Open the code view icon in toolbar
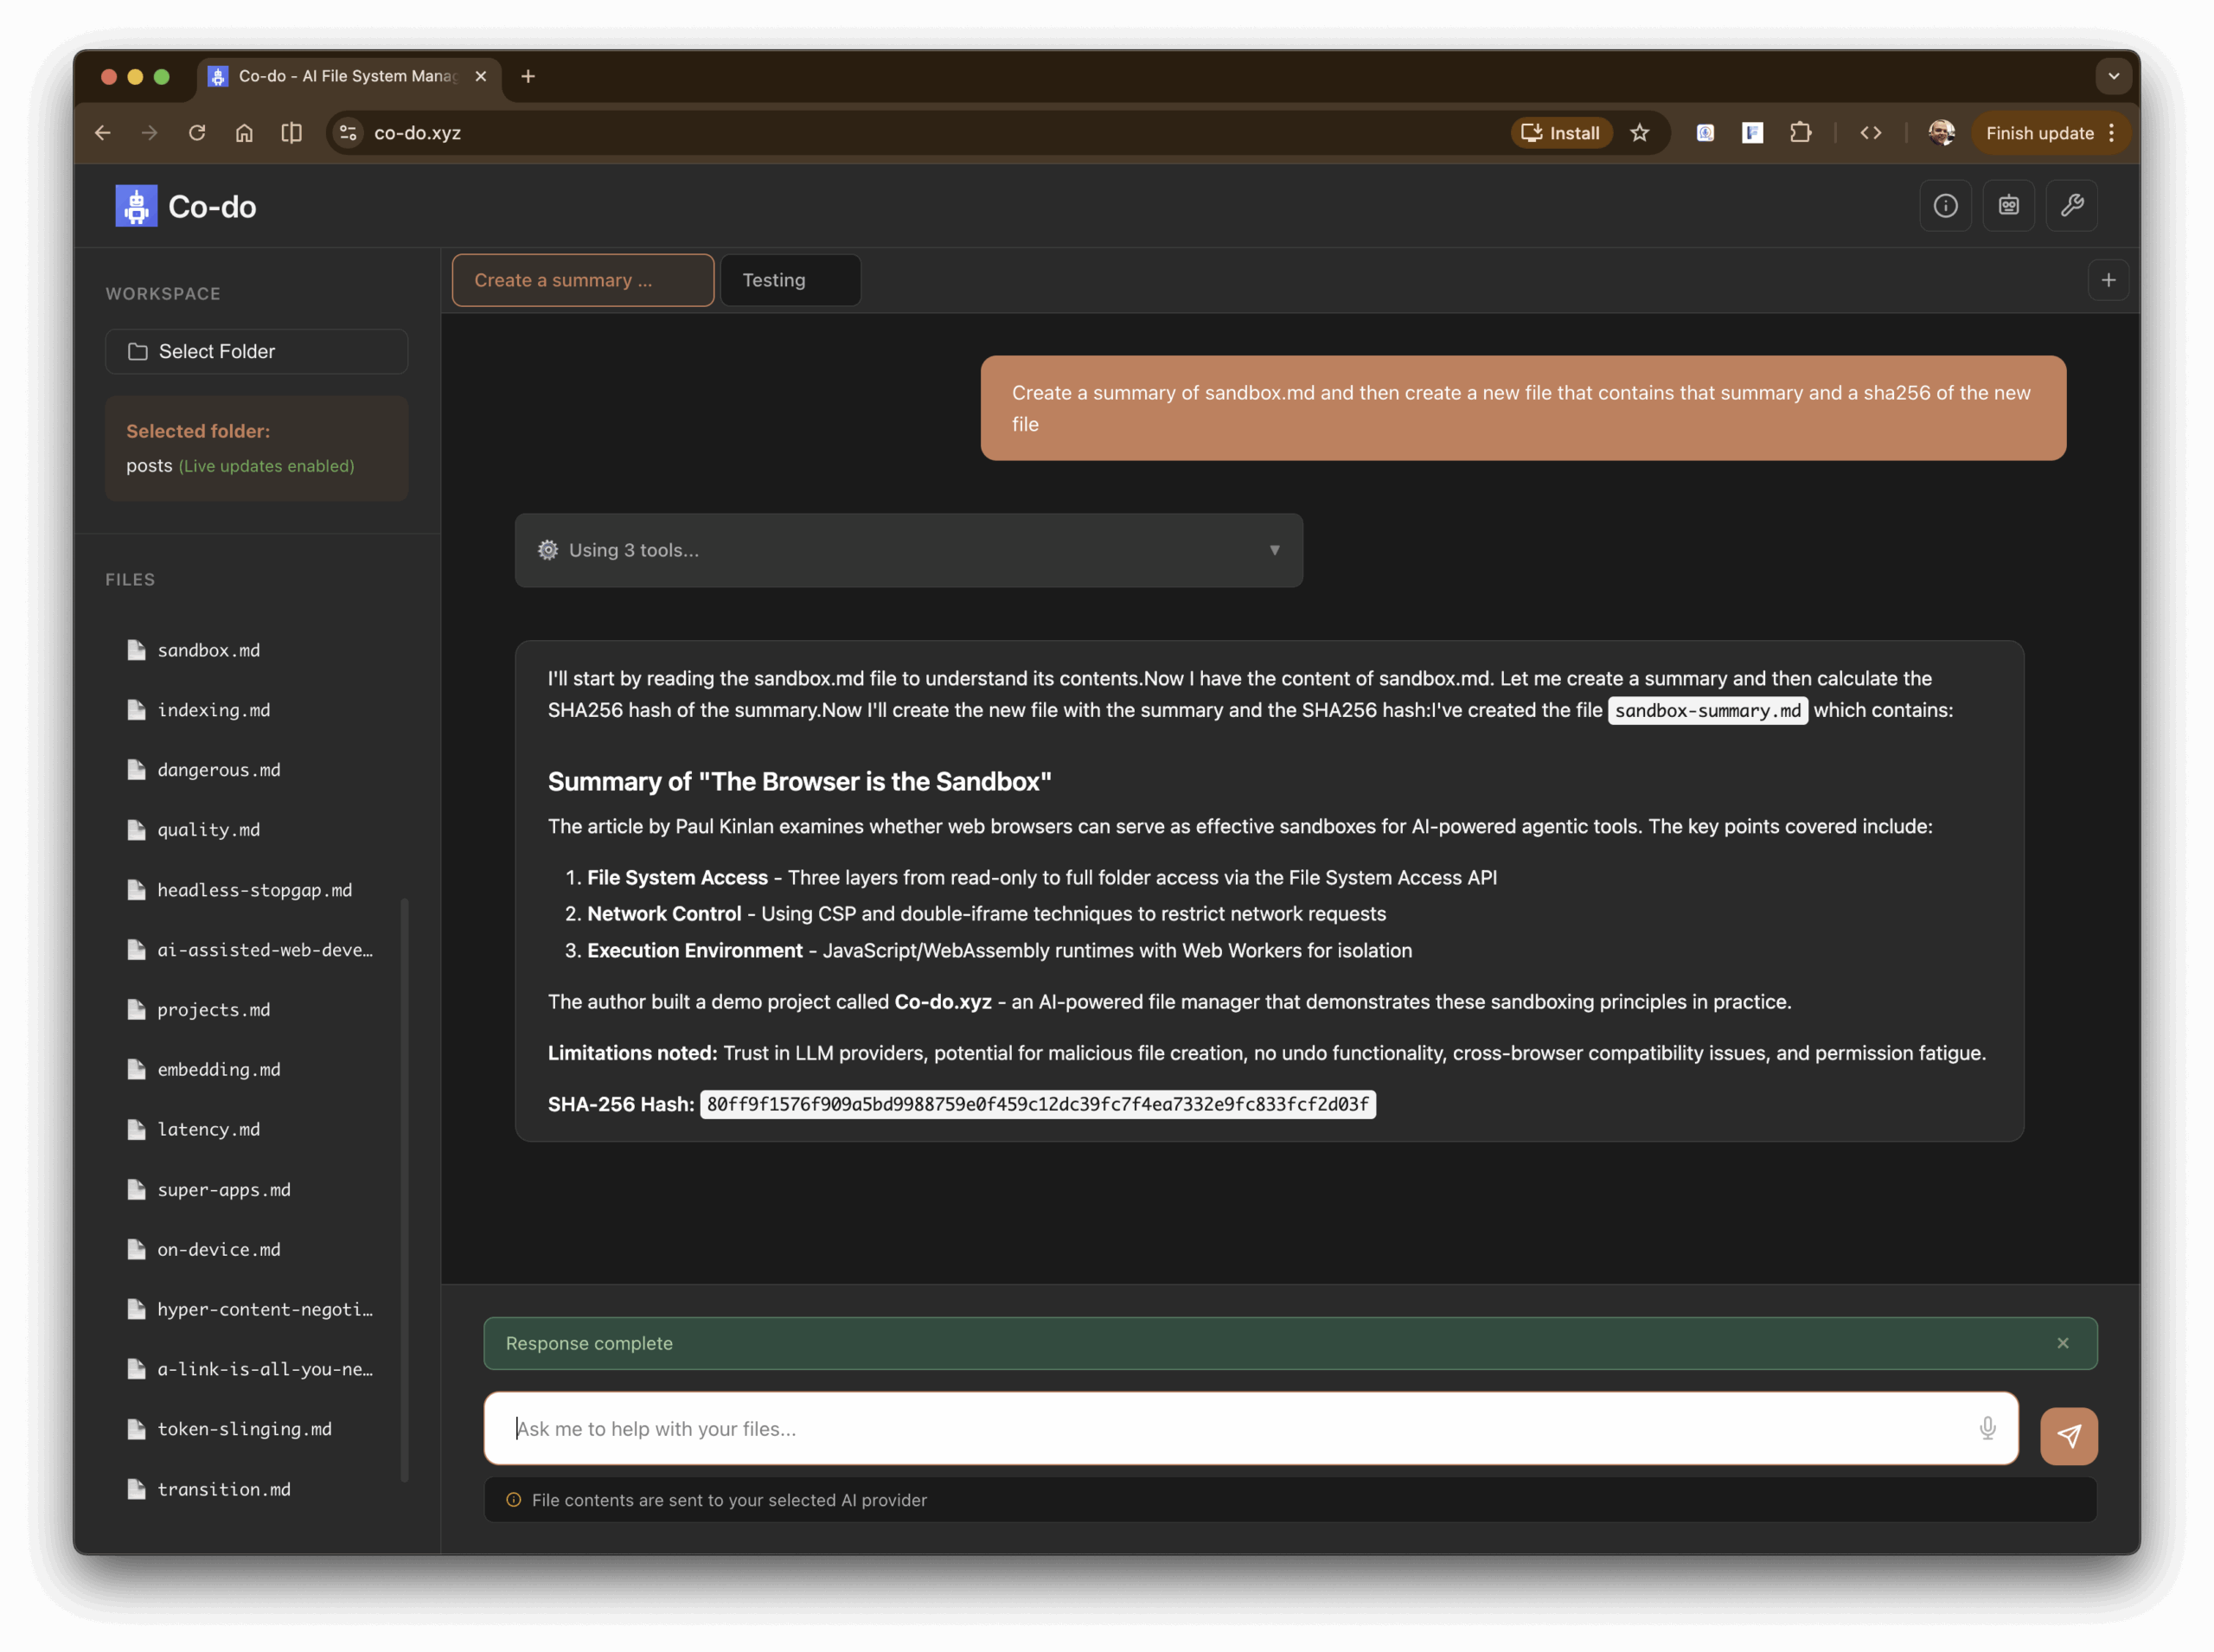Screen dimensions: 2214x1652 1871,132
